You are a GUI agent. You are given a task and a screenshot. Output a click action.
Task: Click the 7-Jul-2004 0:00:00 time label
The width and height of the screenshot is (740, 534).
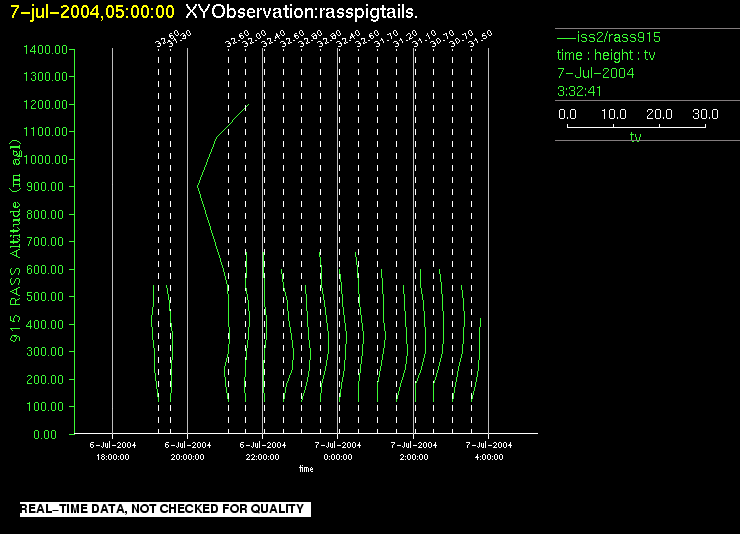tap(338, 451)
